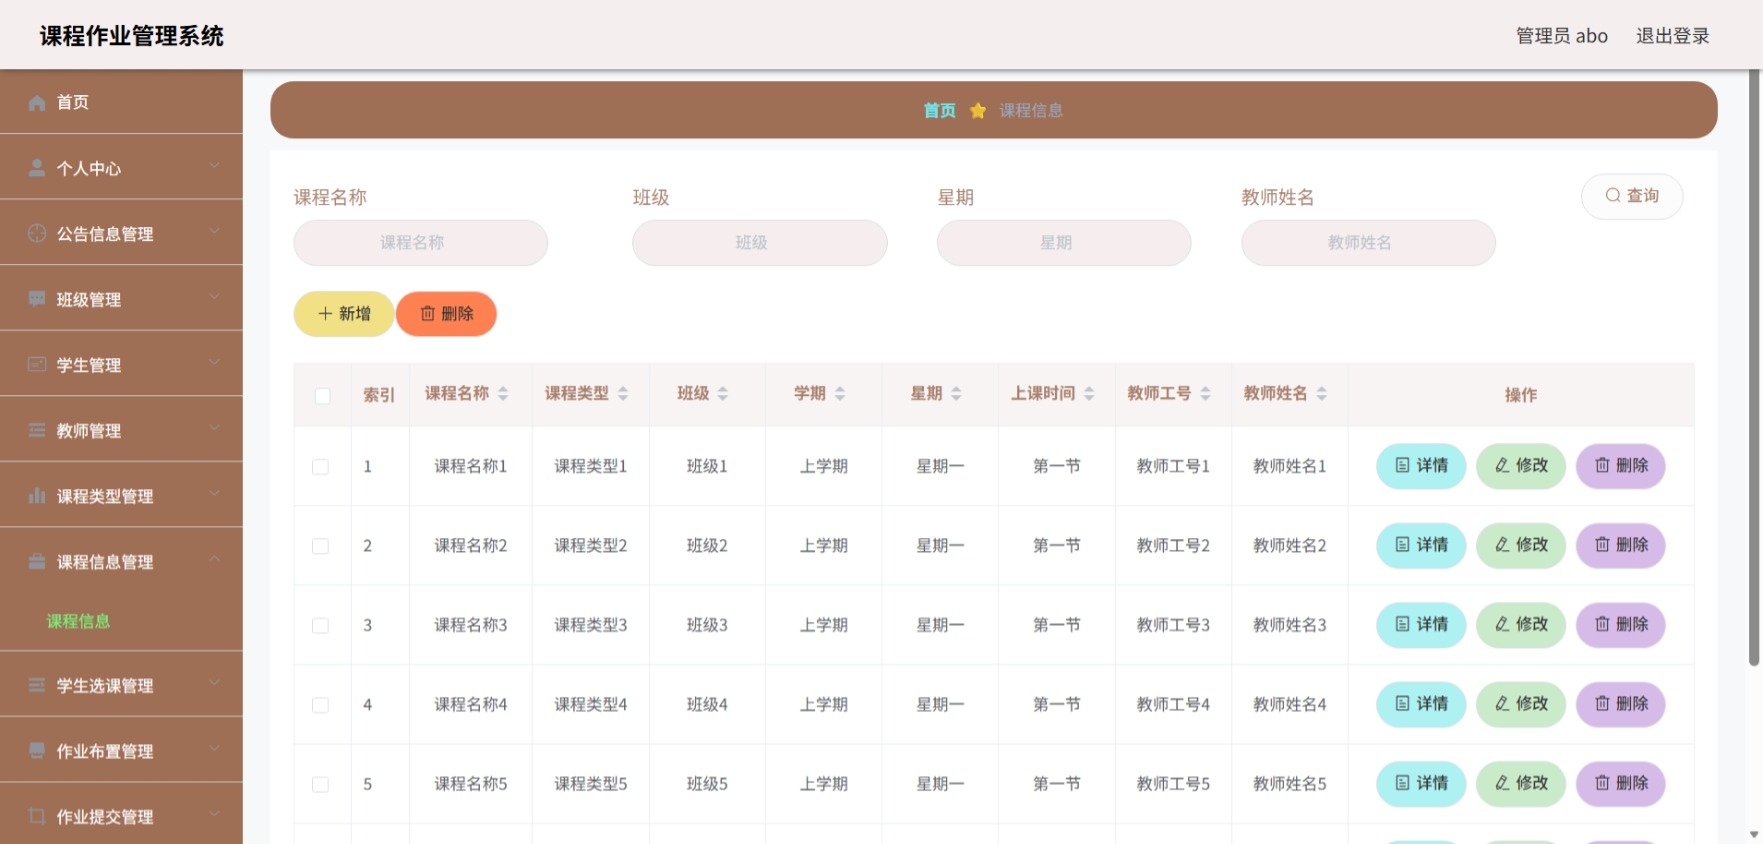Check the row checkbox for 课程名称4
Image resolution: width=1763 pixels, height=844 pixels.
tap(320, 705)
